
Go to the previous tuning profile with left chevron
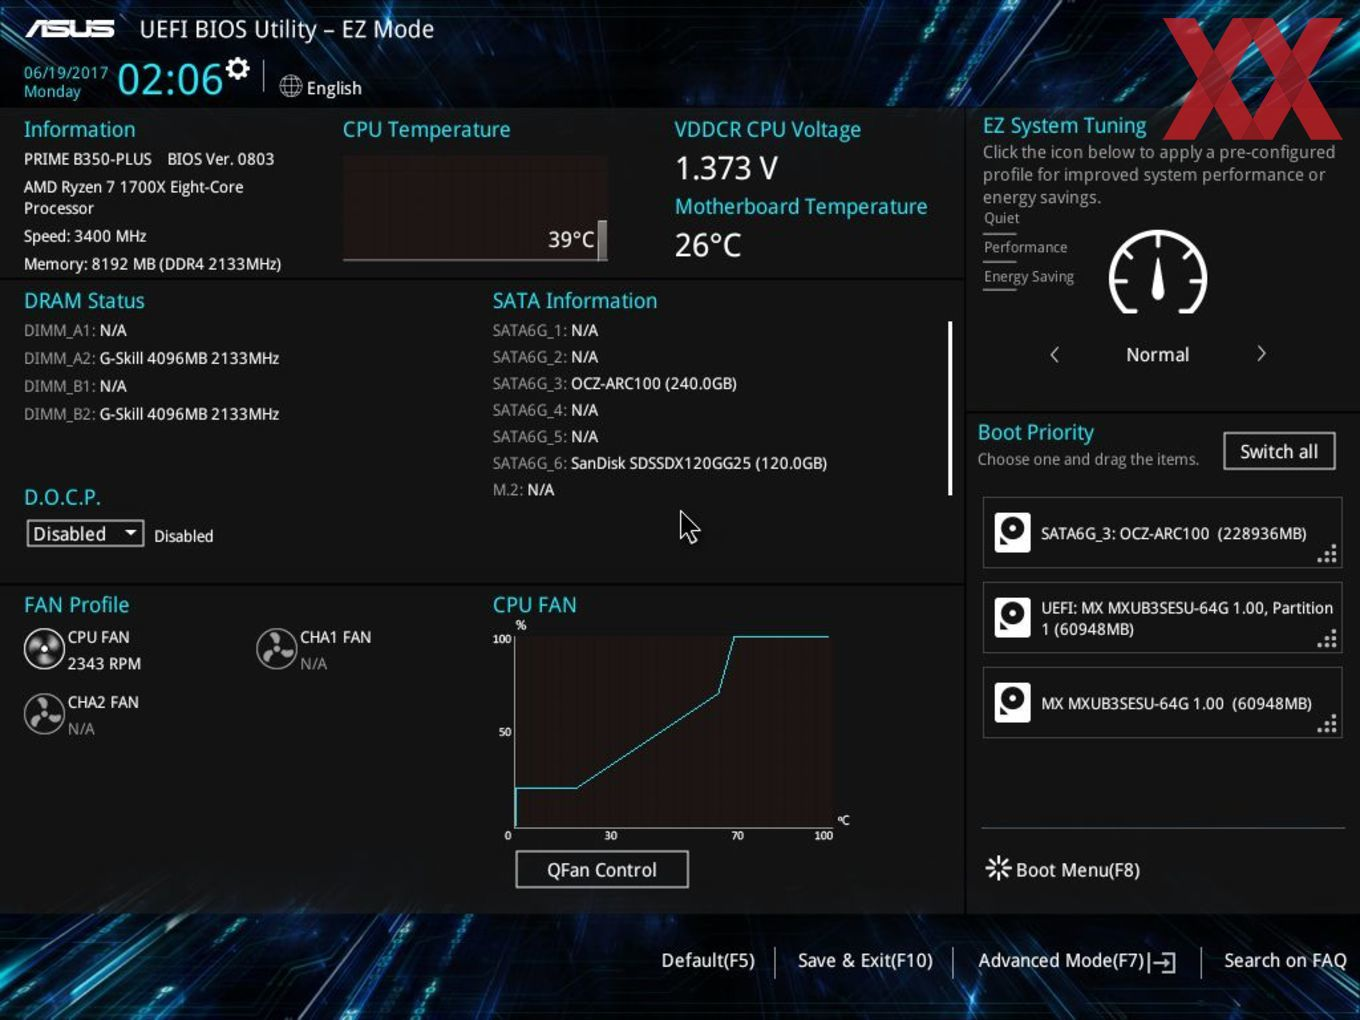pos(1054,354)
